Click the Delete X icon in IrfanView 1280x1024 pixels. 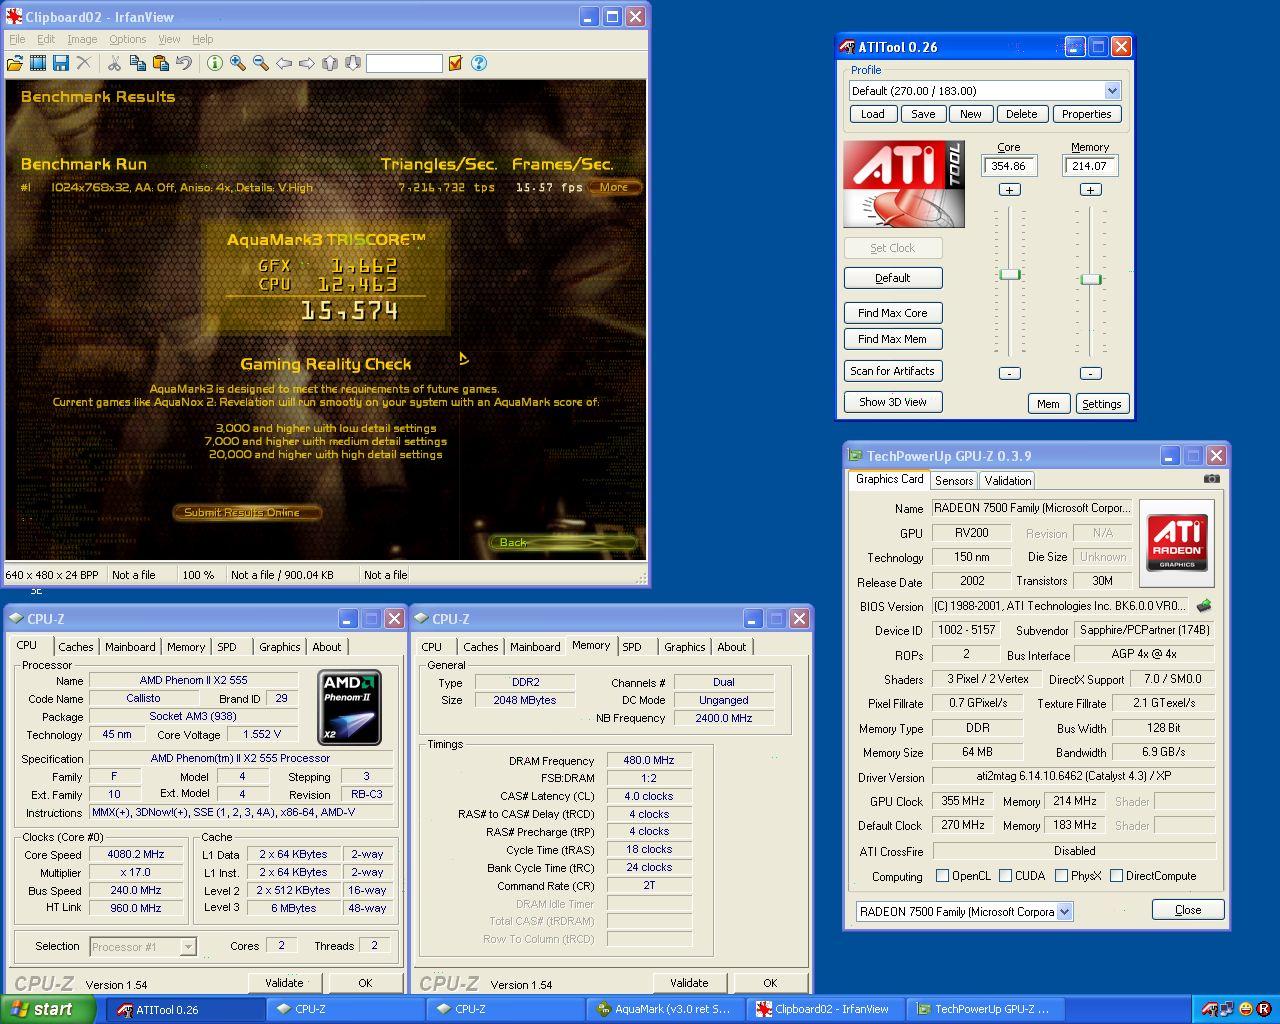click(x=84, y=63)
